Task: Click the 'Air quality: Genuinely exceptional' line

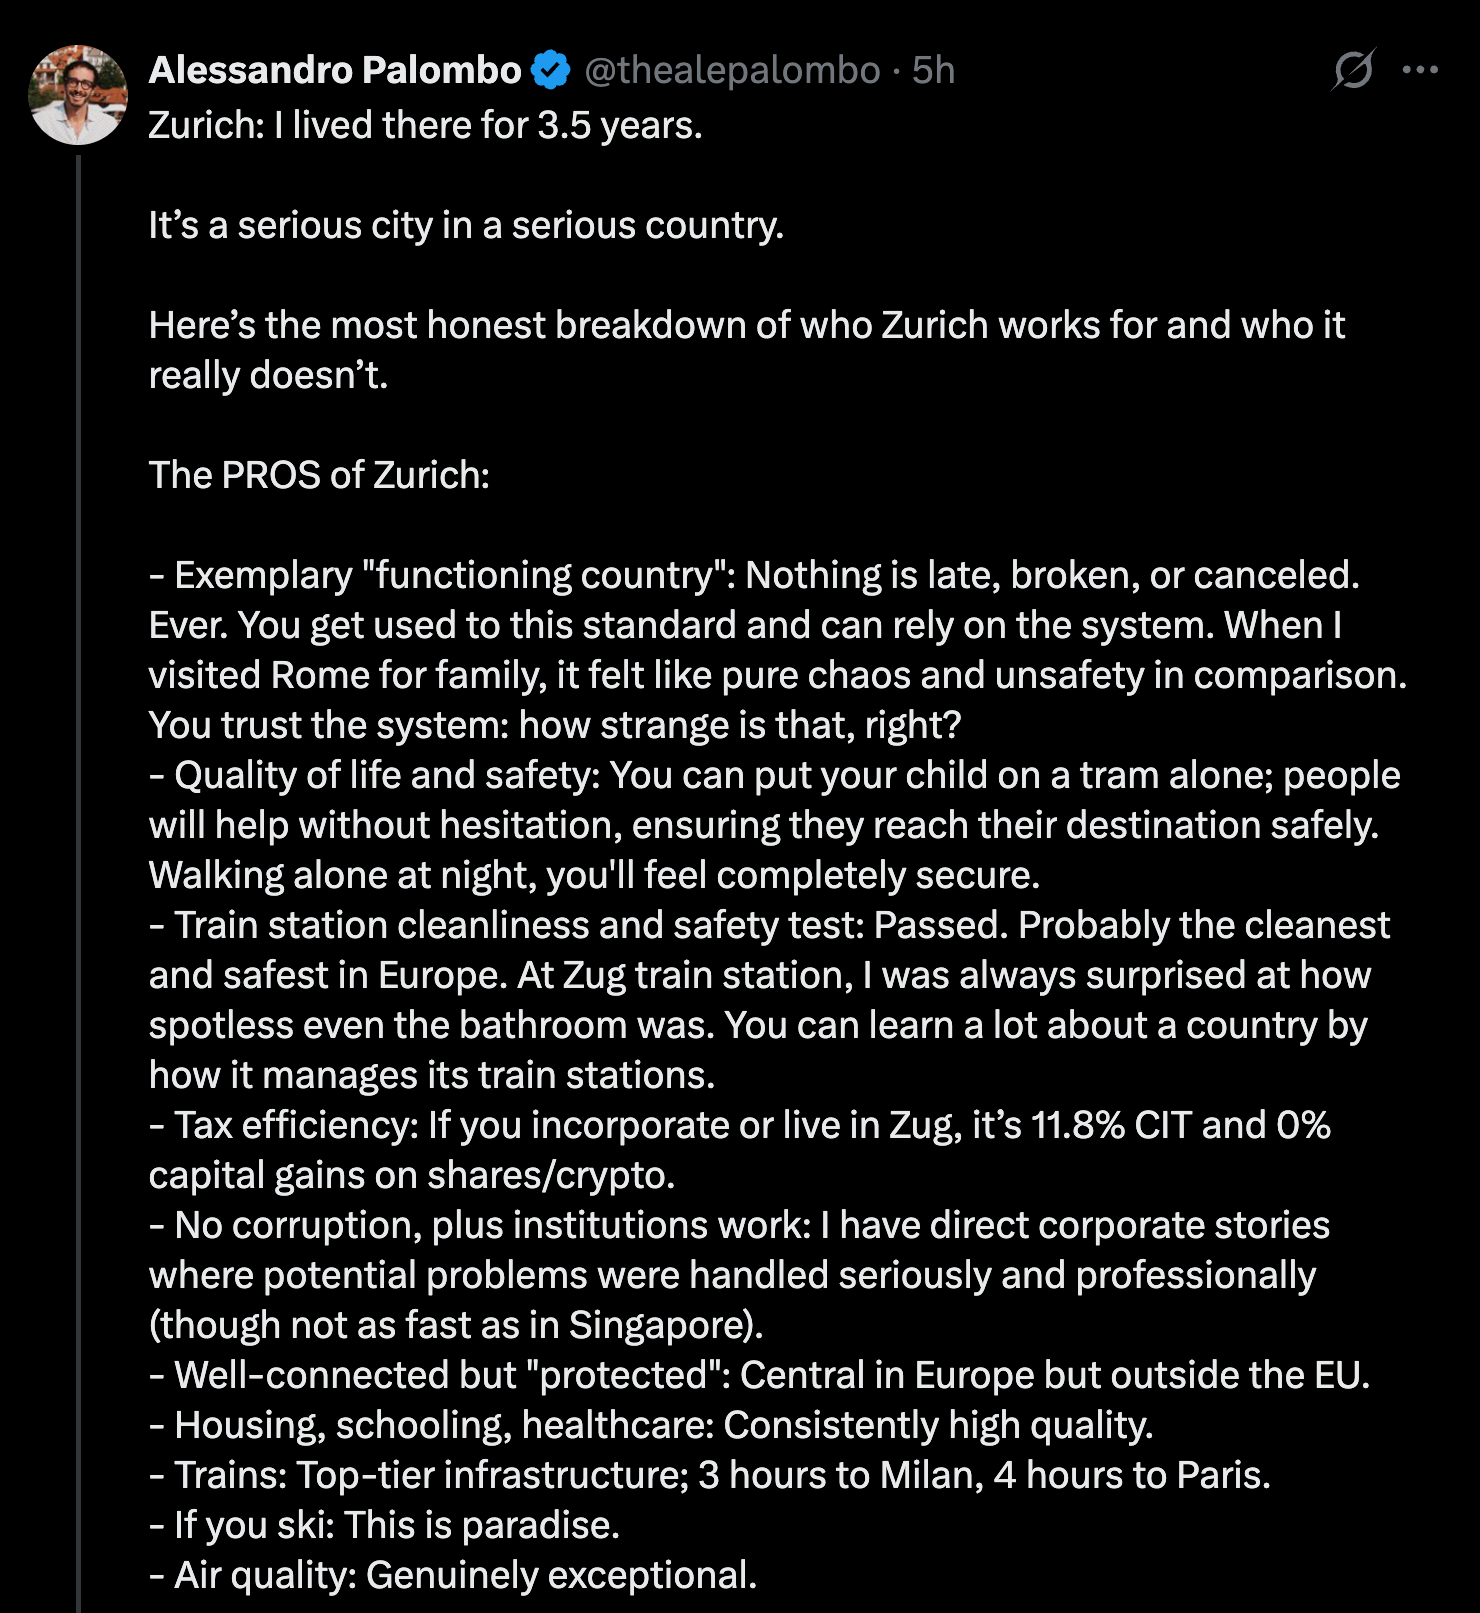Action: [x=453, y=1575]
